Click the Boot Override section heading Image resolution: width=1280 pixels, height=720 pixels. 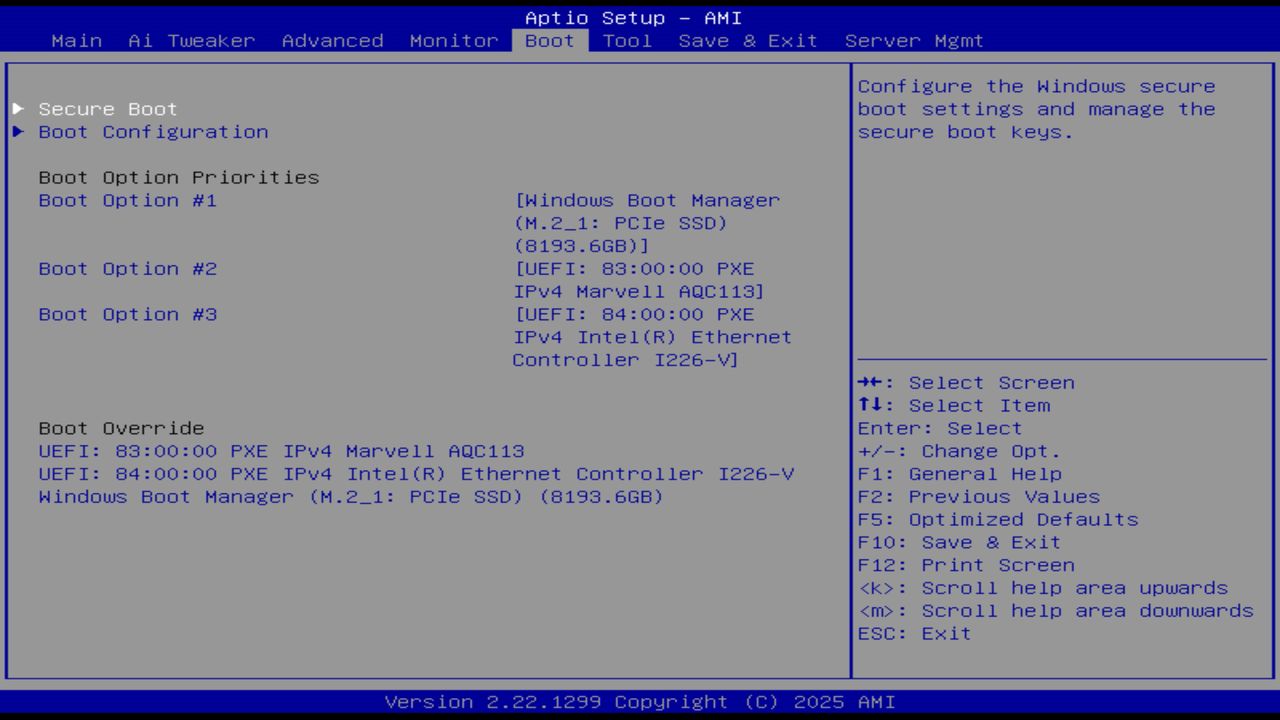120,428
